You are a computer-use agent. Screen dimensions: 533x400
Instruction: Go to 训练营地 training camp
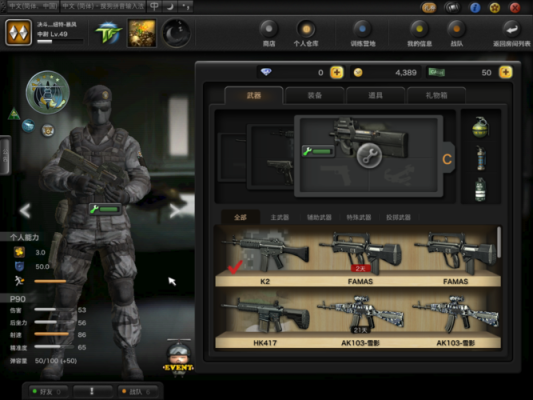coord(363,33)
